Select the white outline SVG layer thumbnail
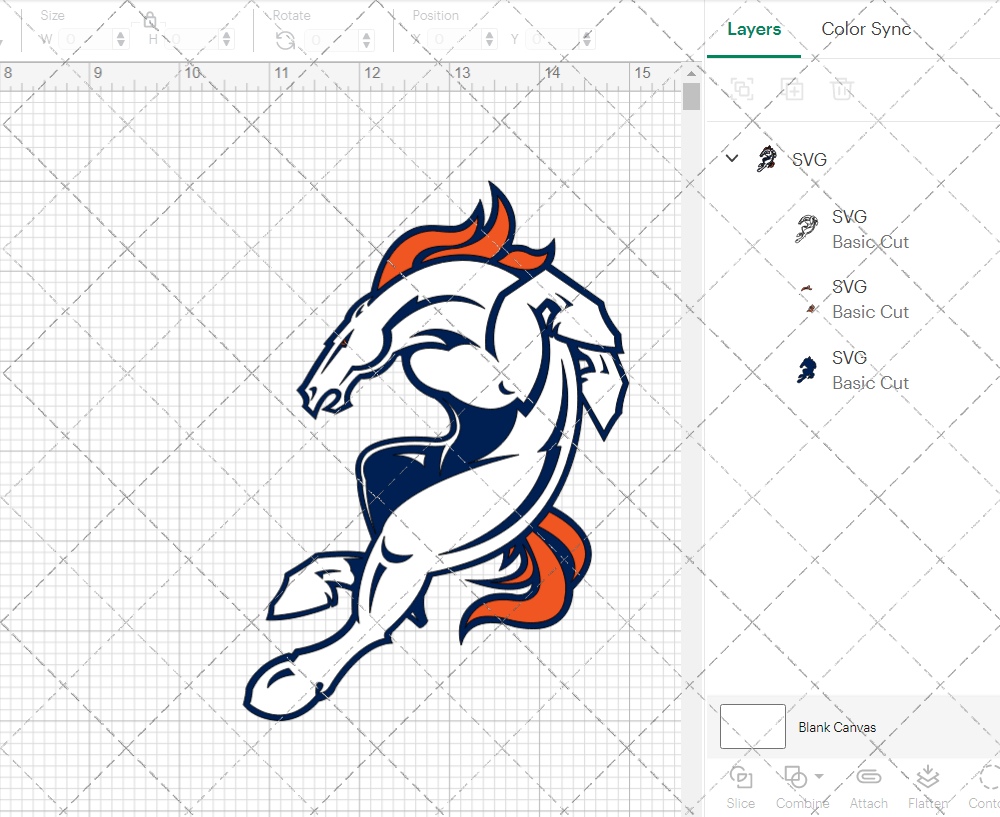1000x817 pixels. tap(807, 229)
